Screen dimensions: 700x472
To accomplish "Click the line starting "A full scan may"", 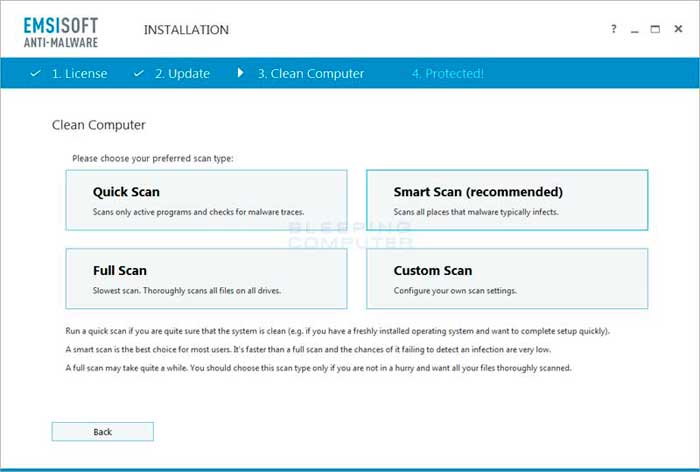I will click(x=318, y=368).
